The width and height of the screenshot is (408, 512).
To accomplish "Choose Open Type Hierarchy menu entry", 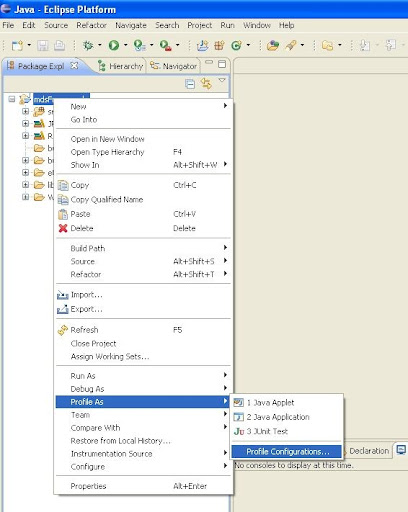I will pyautogui.click(x=143, y=152).
